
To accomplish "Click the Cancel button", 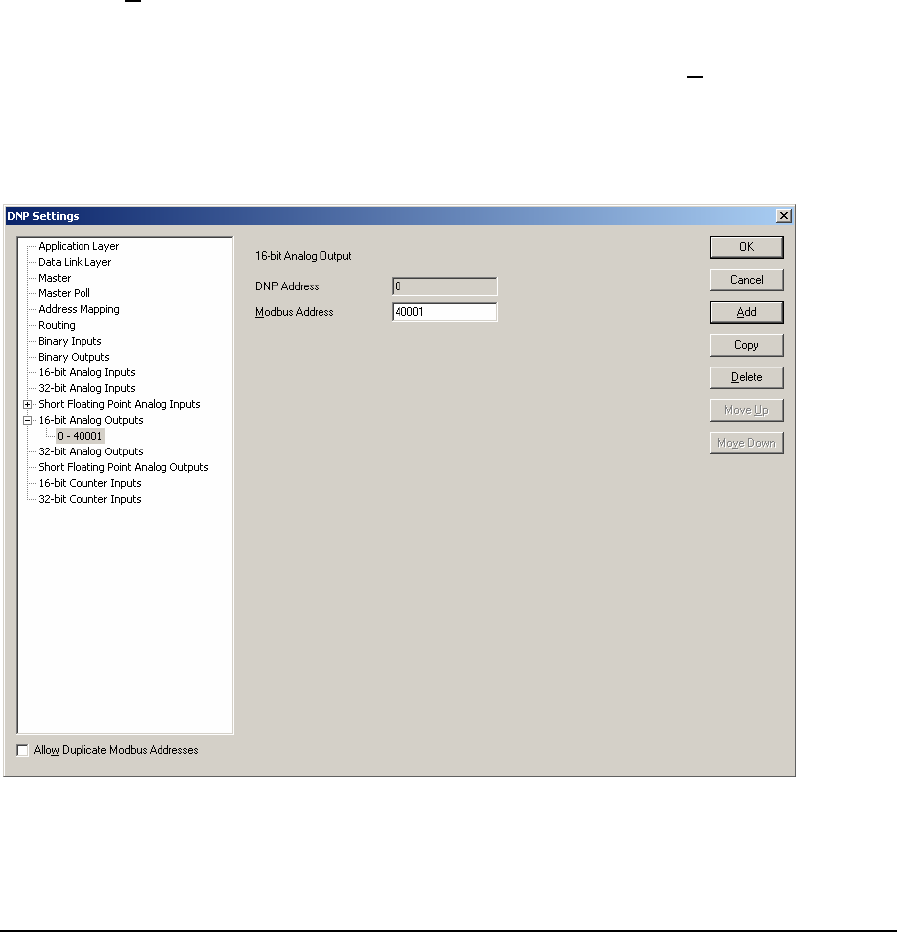I will tap(747, 280).
